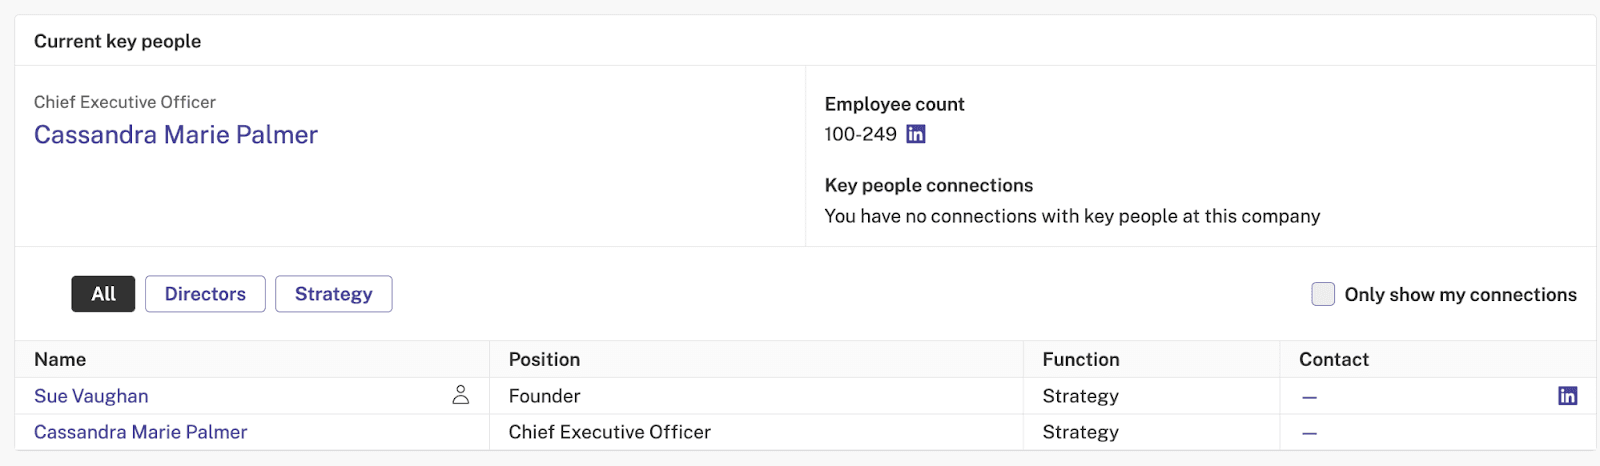Click Only show my connections label text

click(x=1461, y=295)
